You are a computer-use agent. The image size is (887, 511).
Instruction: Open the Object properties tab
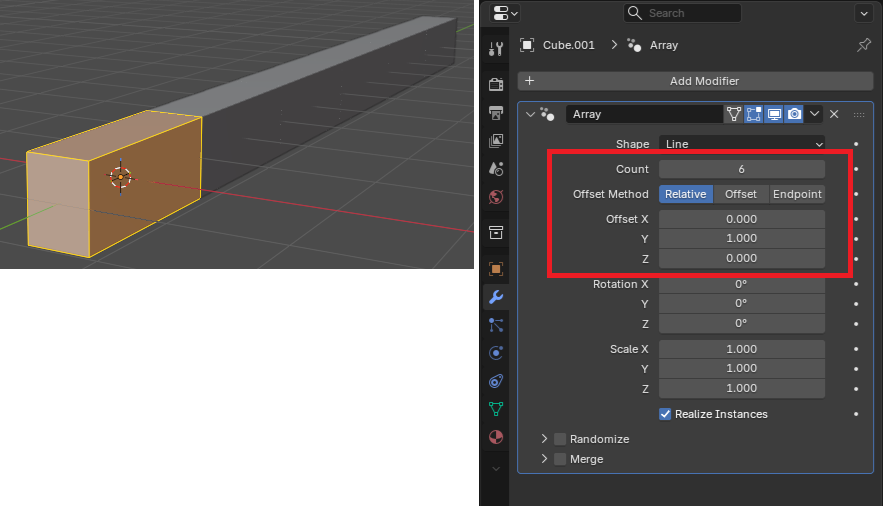tap(496, 269)
